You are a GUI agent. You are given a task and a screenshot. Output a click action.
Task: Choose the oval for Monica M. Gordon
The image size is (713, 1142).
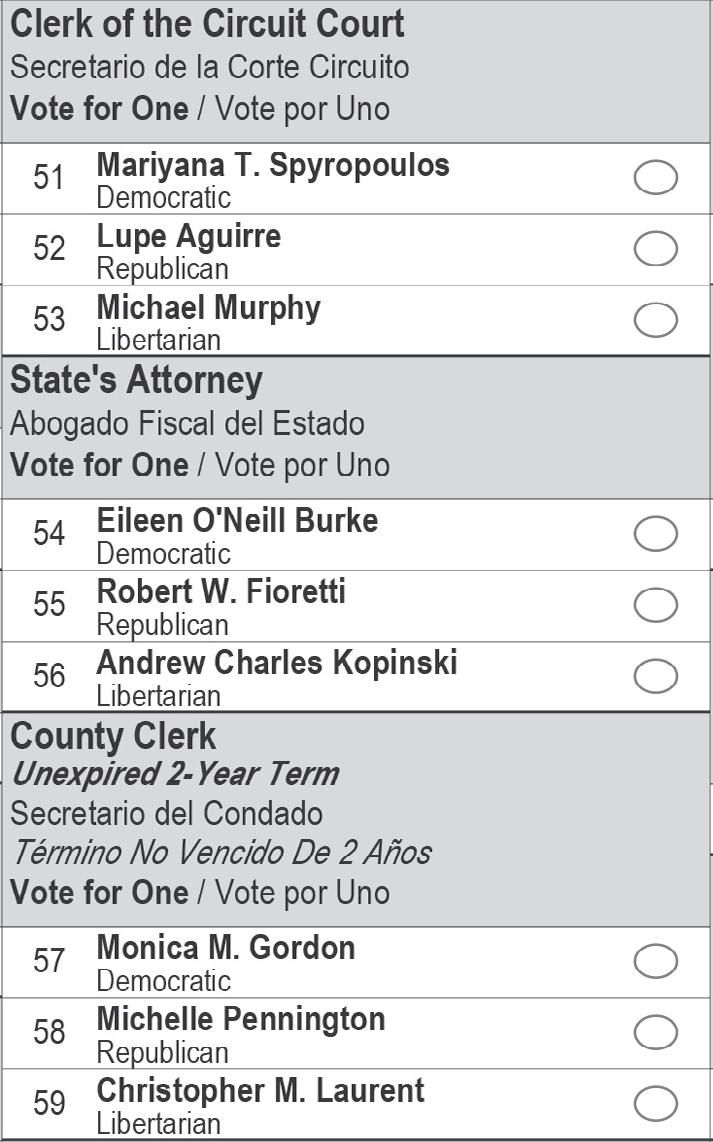[655, 961]
